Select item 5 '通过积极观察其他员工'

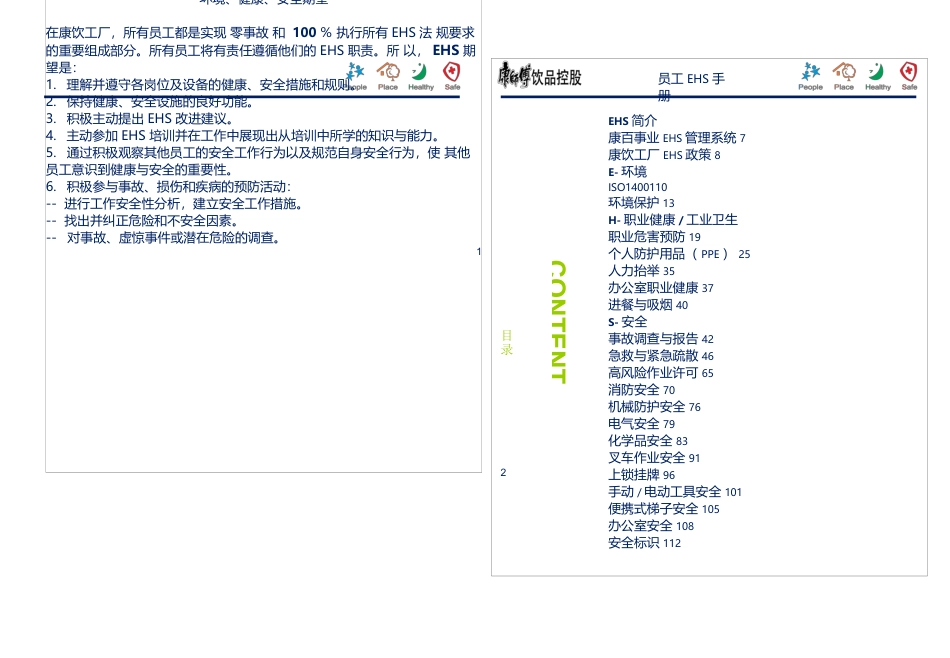click(x=258, y=161)
